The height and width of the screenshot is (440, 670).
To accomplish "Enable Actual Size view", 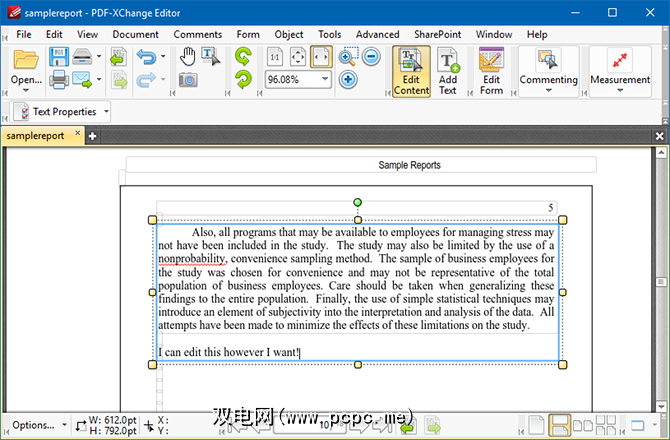I will 274,57.
